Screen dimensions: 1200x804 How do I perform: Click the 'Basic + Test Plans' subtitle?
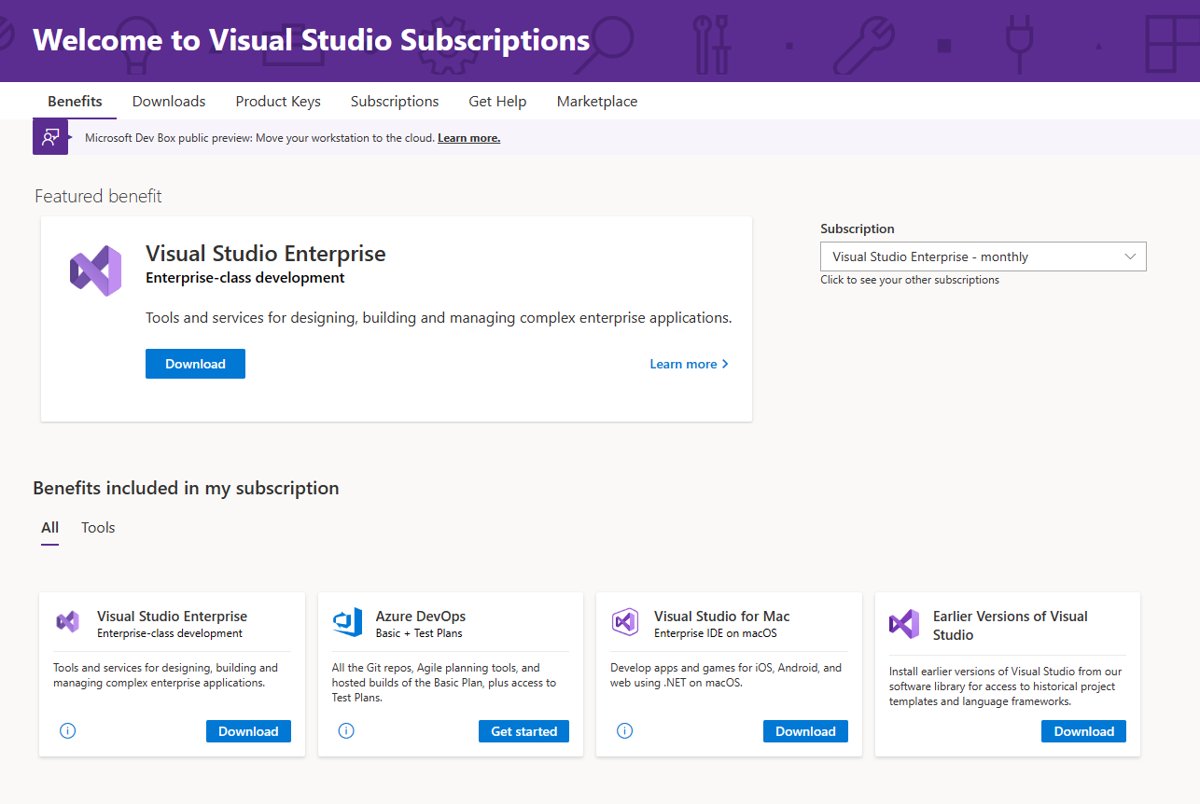[x=419, y=633]
